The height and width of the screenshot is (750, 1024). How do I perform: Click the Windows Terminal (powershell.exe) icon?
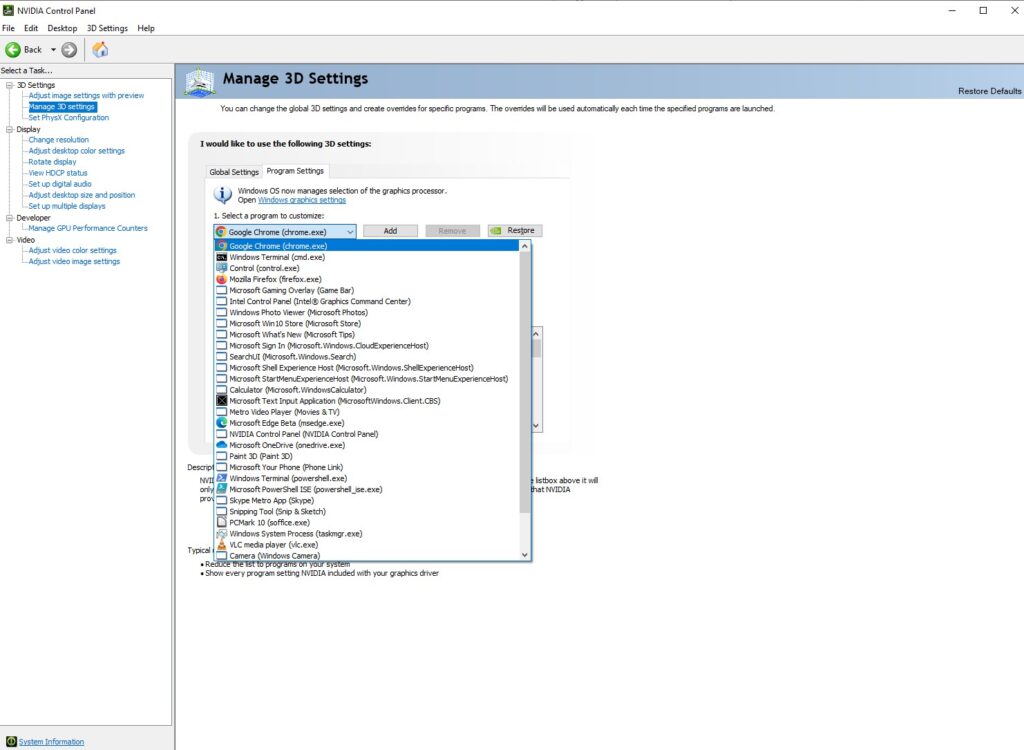[x=221, y=479]
